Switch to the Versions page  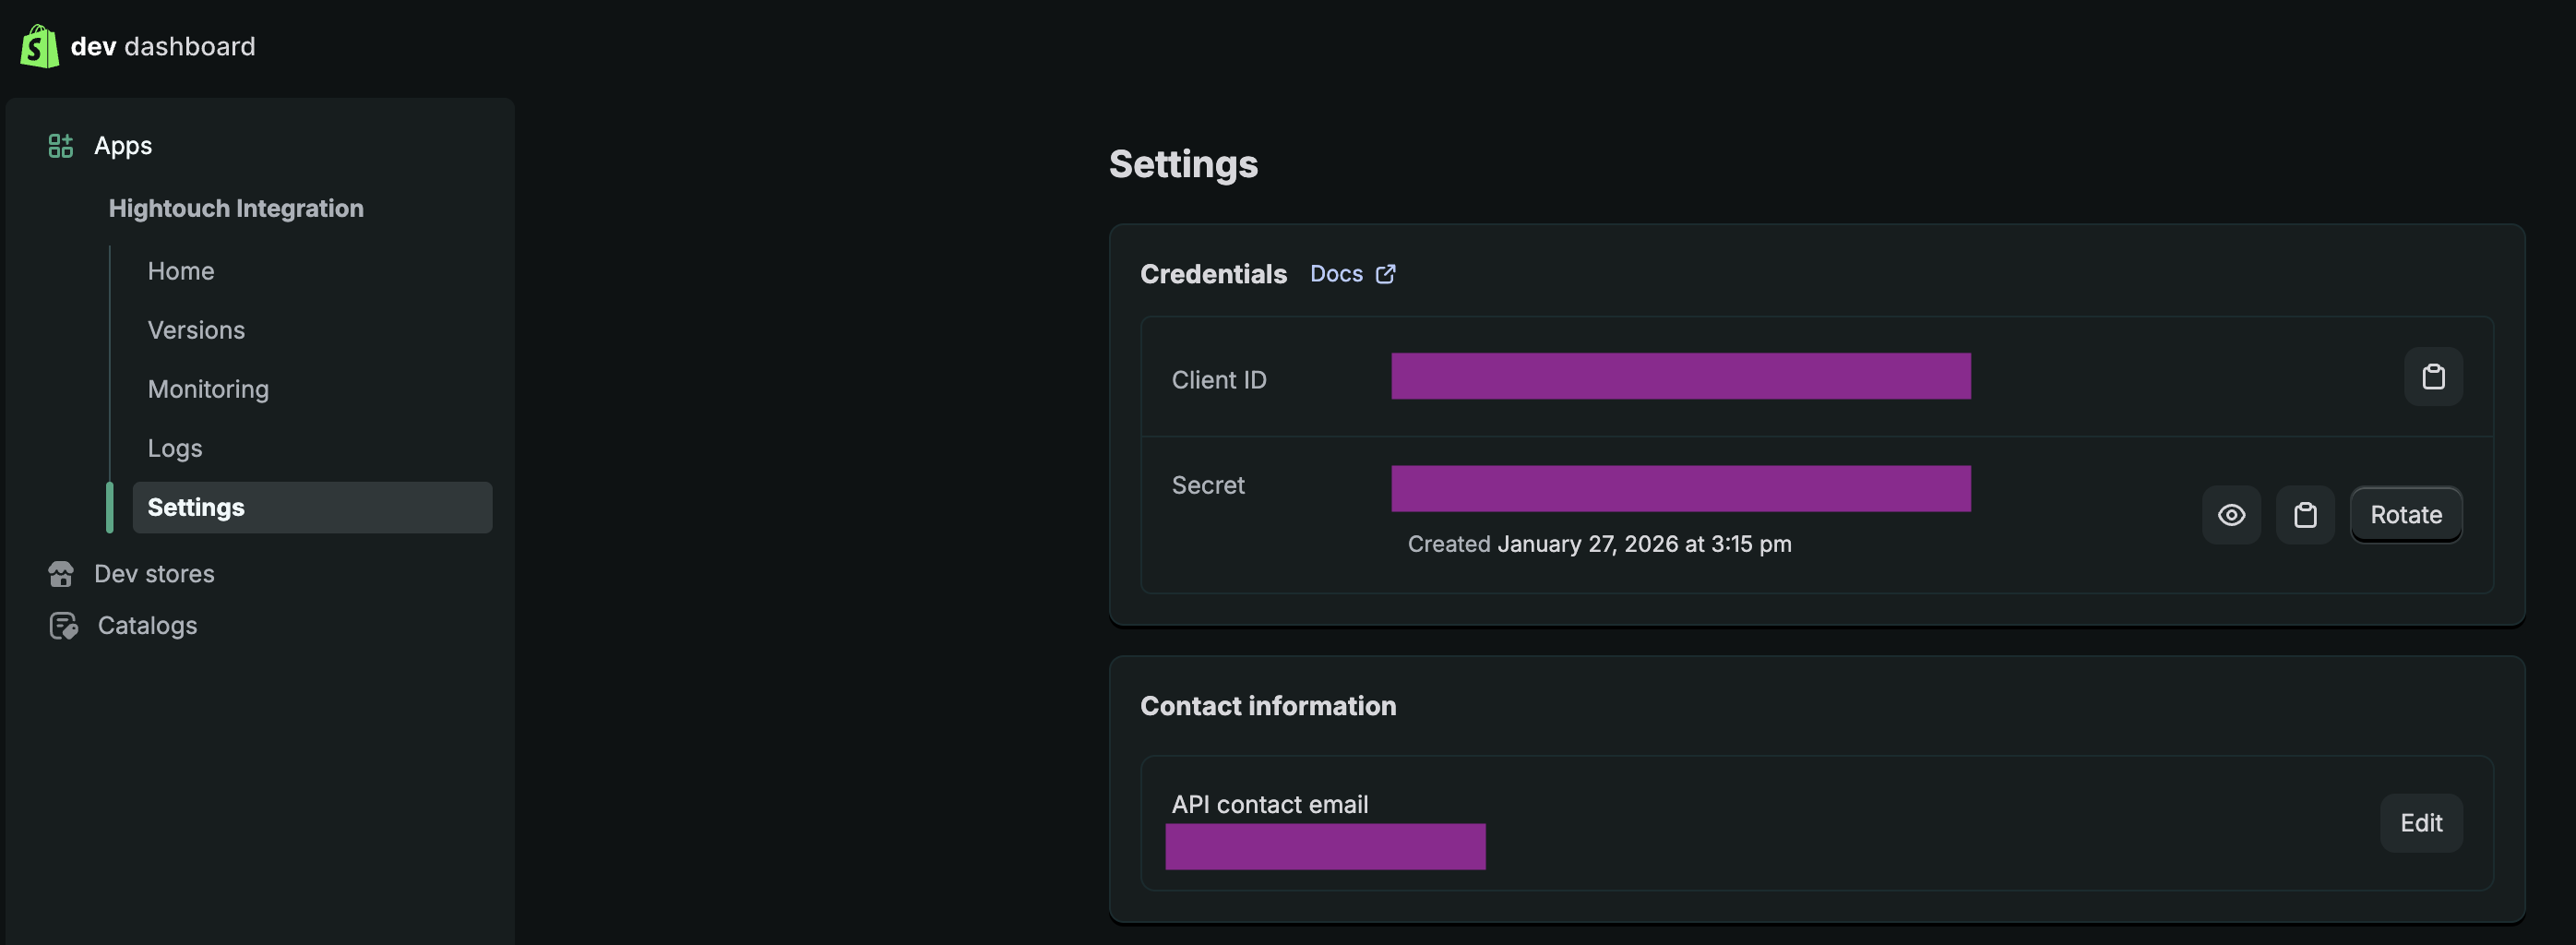point(196,330)
